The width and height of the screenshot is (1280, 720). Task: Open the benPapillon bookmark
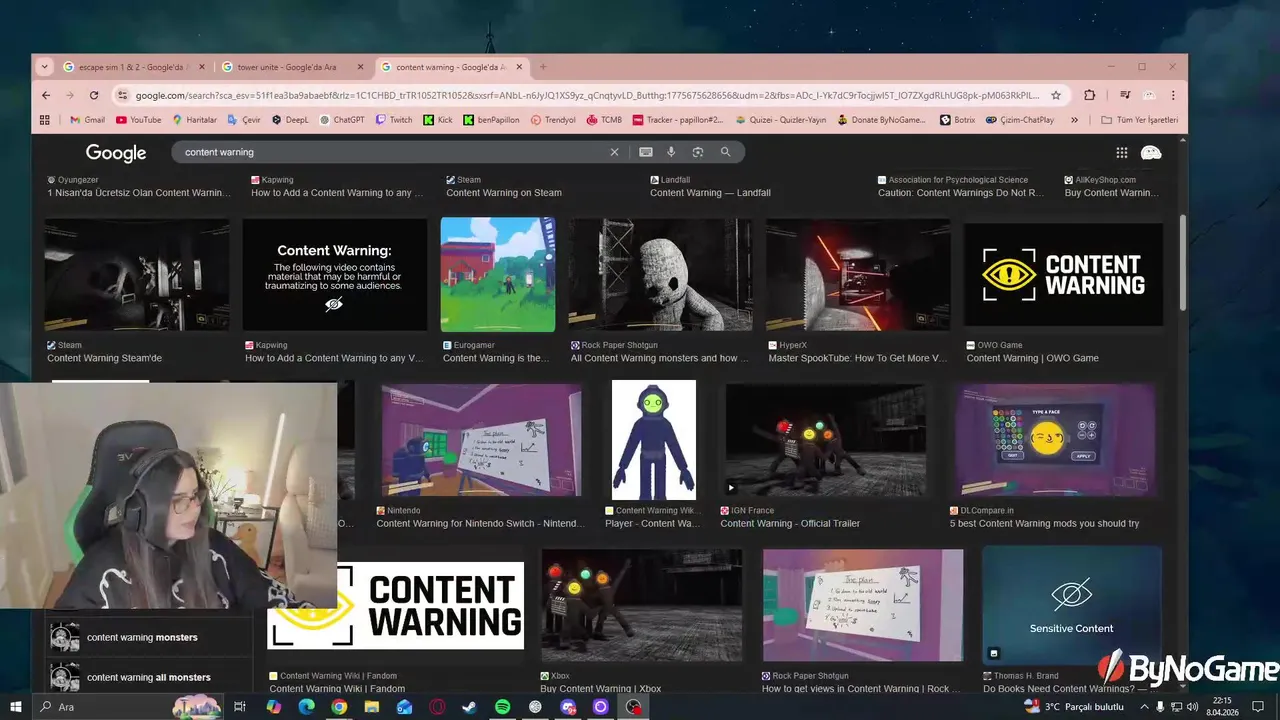tap(491, 120)
